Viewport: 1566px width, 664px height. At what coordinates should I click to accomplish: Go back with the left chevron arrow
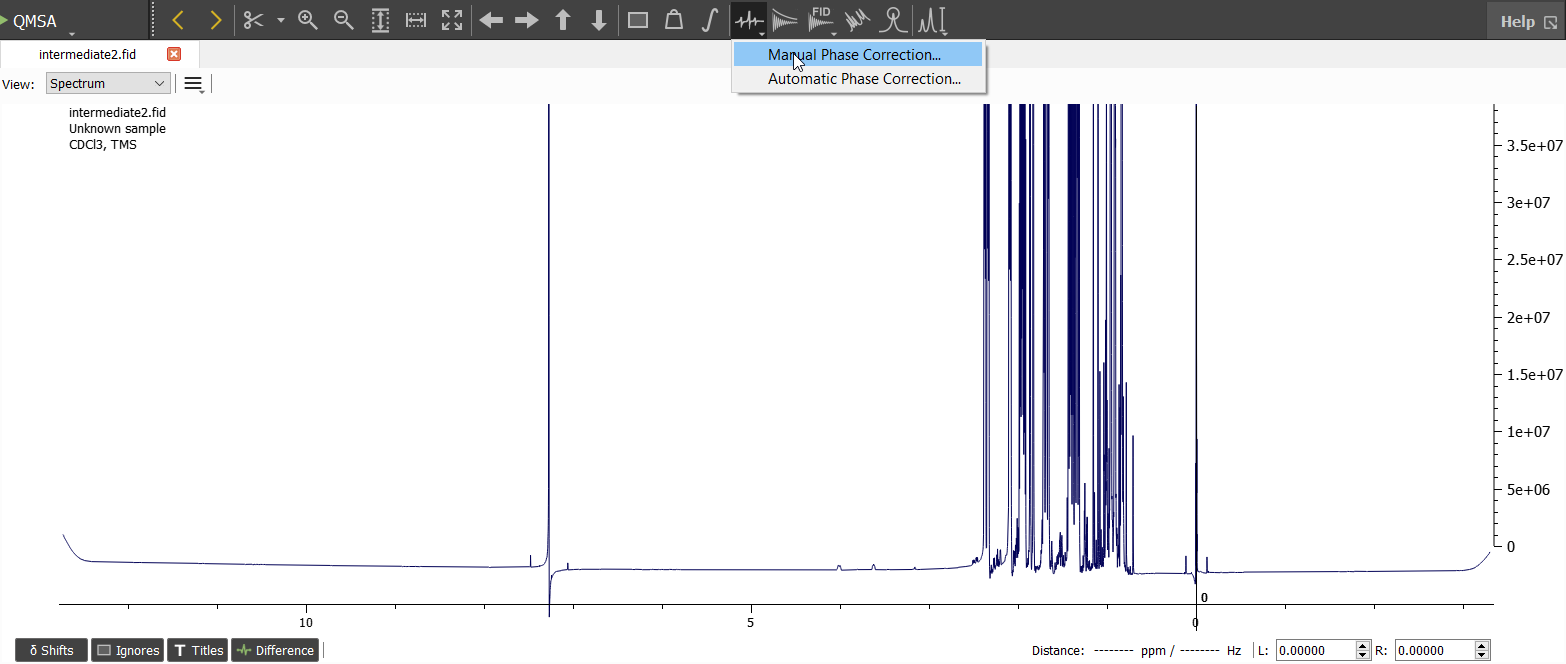click(179, 20)
